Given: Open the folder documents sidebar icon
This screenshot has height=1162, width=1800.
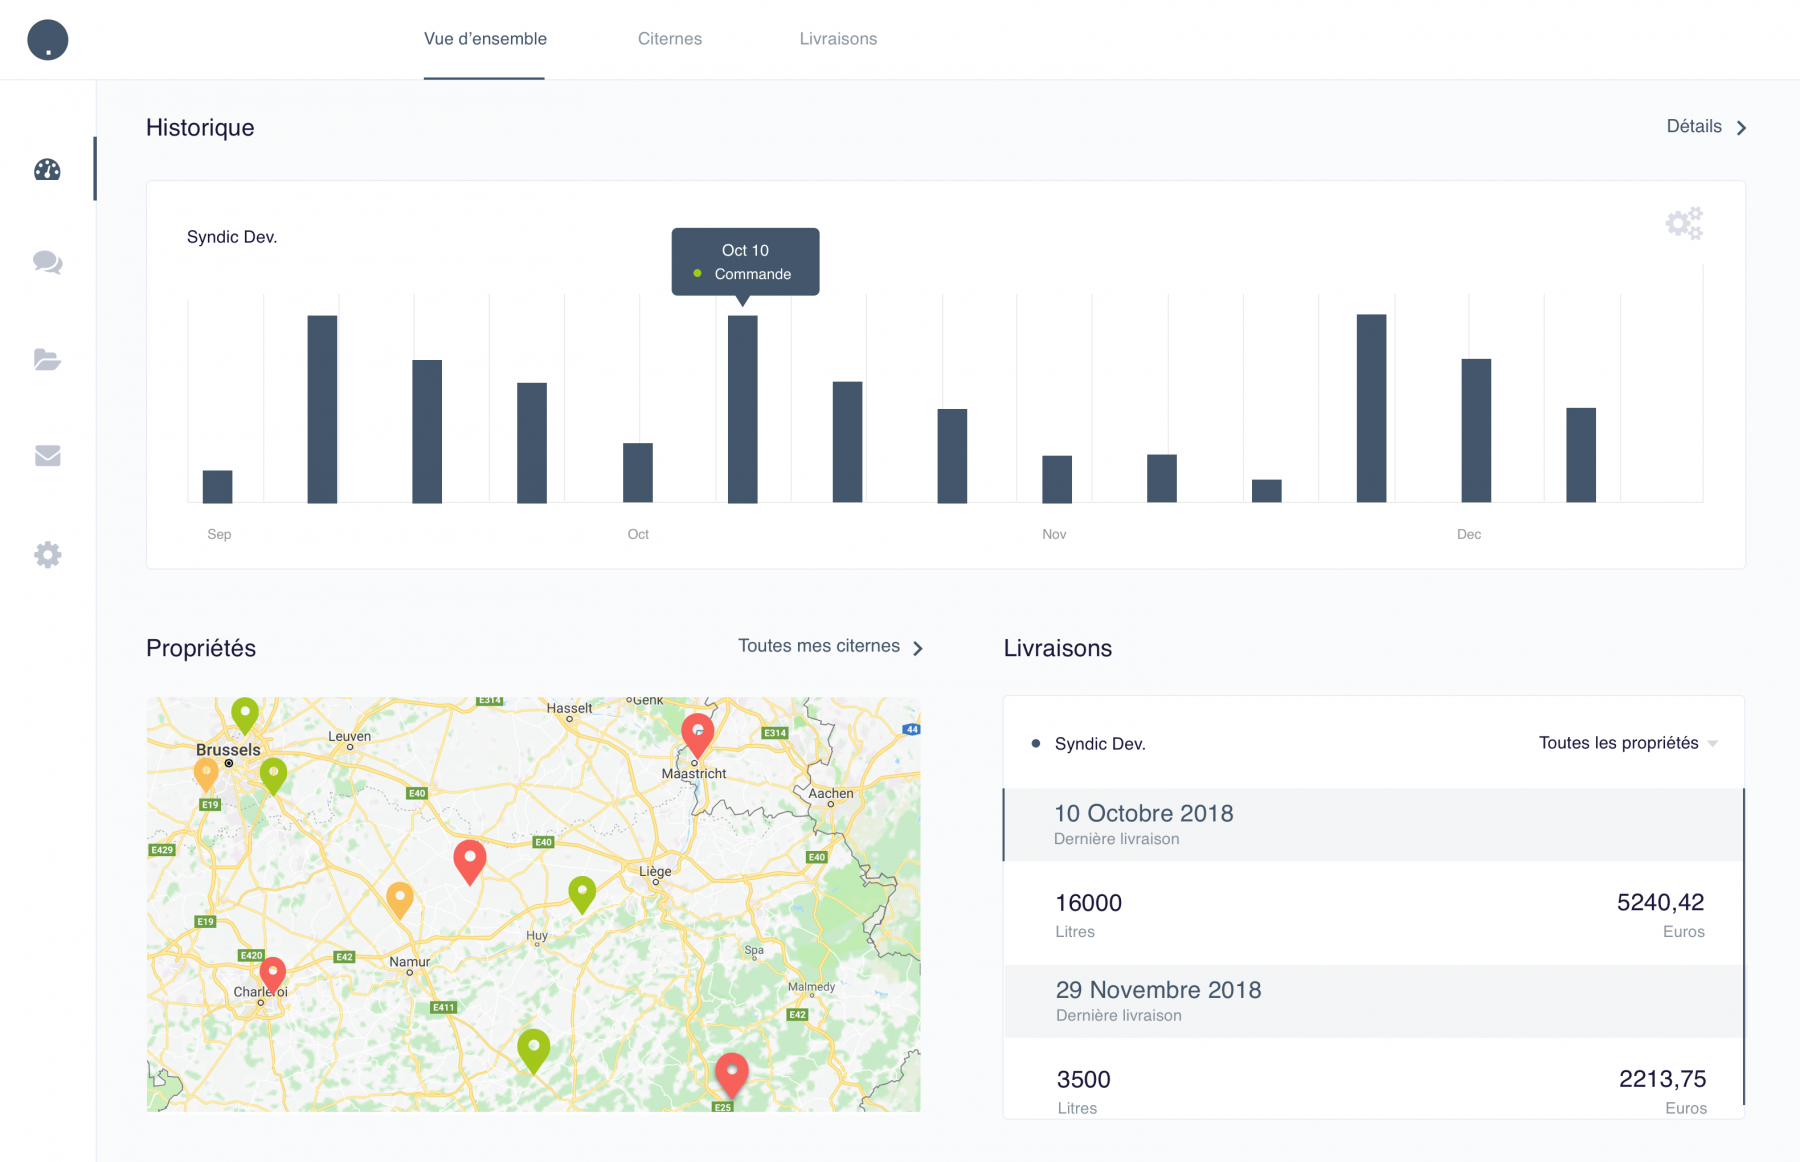Looking at the screenshot, I should [47, 360].
